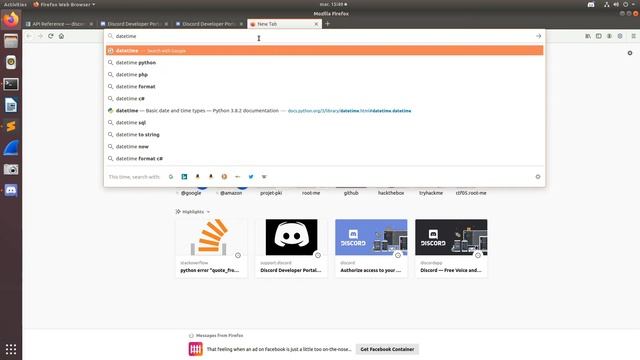Open the network indicator in top bar
The width and height of the screenshot is (640, 360).
607,4
